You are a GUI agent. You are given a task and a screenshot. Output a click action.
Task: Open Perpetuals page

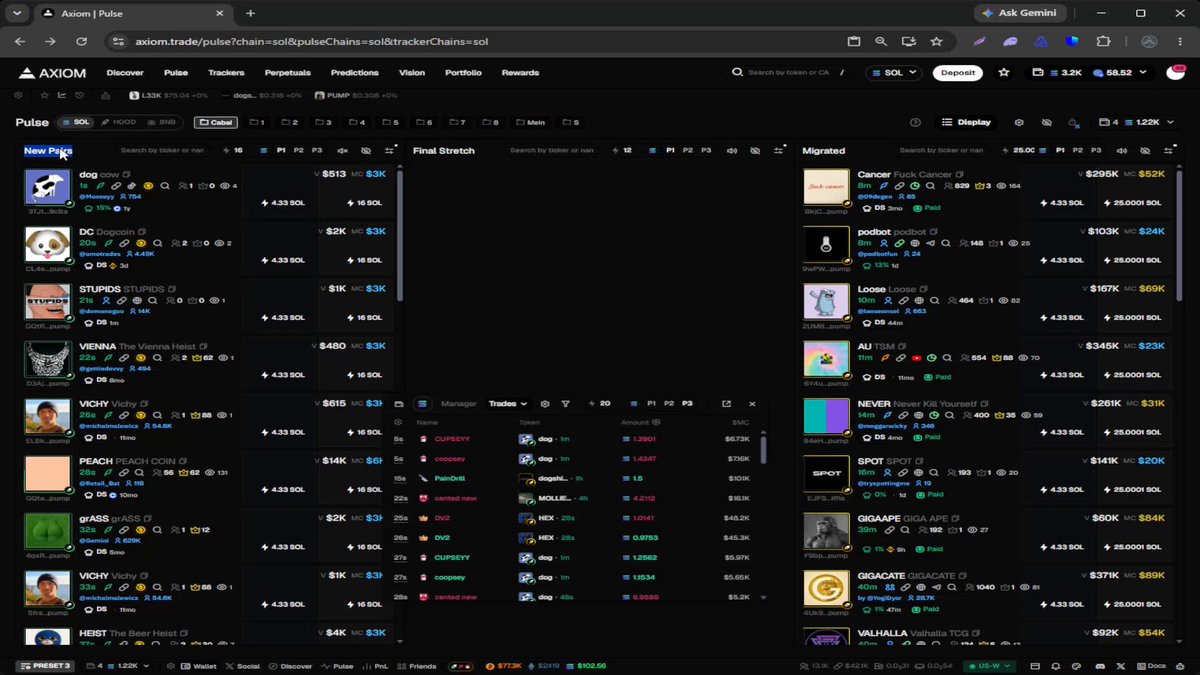click(x=288, y=73)
